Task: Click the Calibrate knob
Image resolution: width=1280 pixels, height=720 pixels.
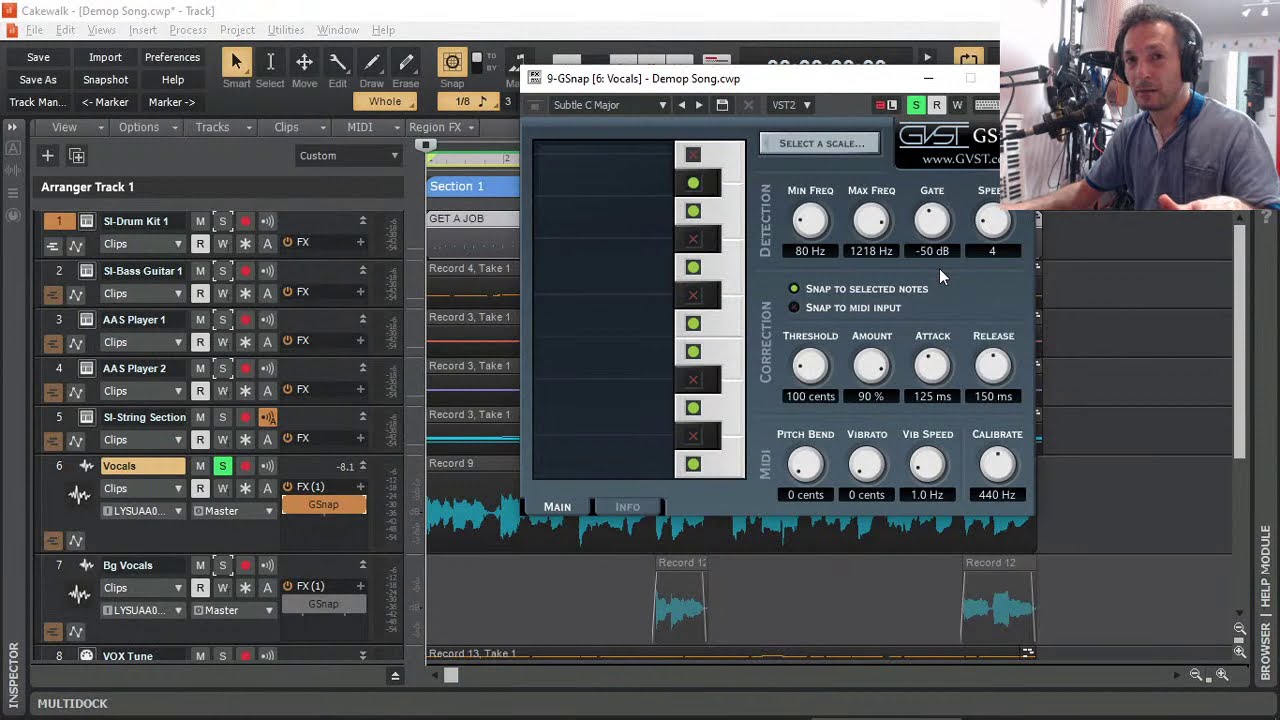Action: pos(997,465)
